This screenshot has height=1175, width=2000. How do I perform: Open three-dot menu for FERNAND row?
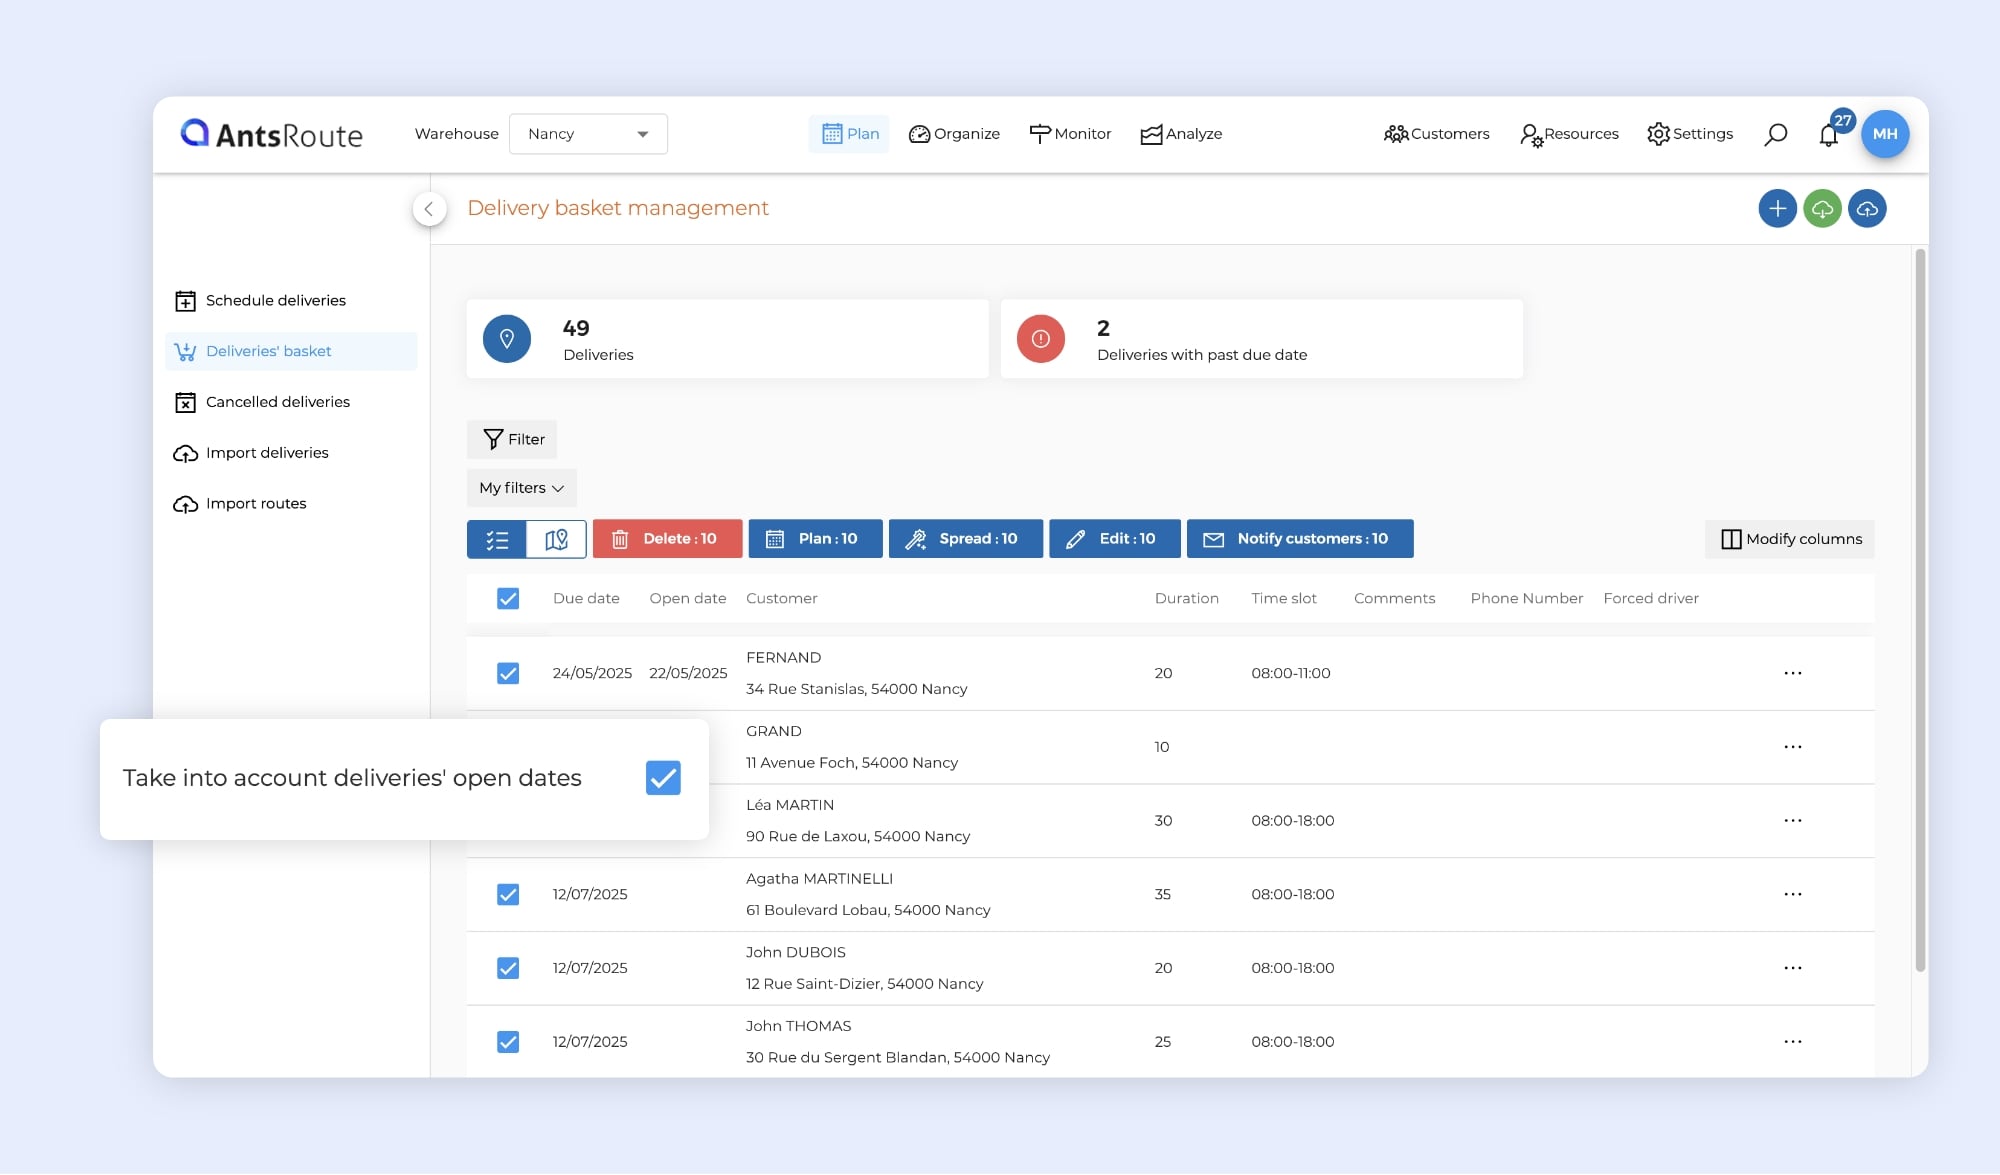[x=1792, y=673]
